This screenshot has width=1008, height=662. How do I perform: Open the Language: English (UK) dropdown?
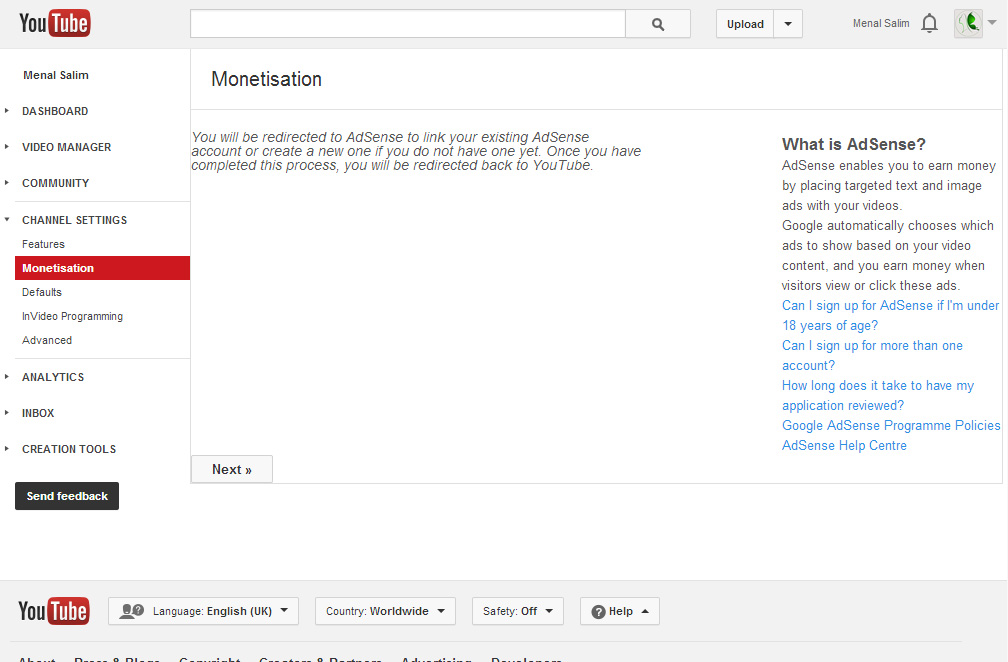[203, 611]
